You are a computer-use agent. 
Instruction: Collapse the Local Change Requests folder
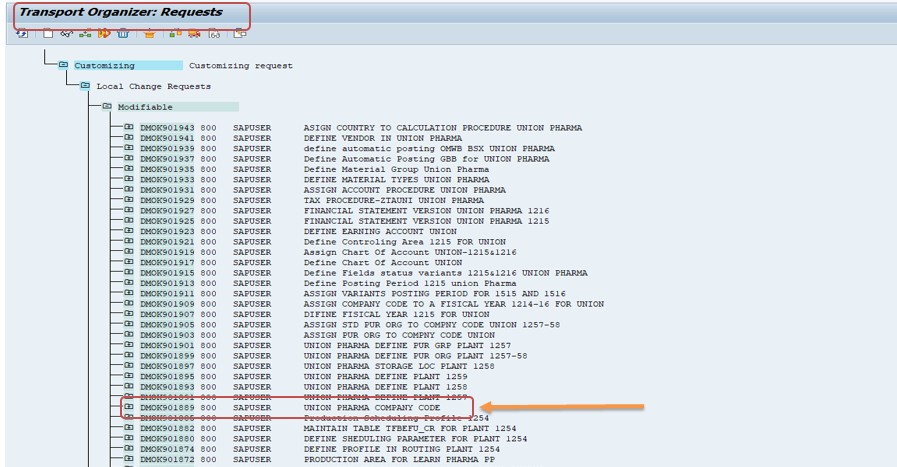pyautogui.click(x=85, y=86)
